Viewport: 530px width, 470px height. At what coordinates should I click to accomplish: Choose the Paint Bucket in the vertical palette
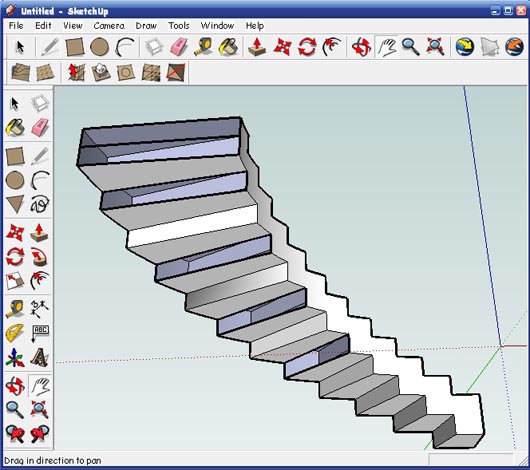[x=15, y=128]
